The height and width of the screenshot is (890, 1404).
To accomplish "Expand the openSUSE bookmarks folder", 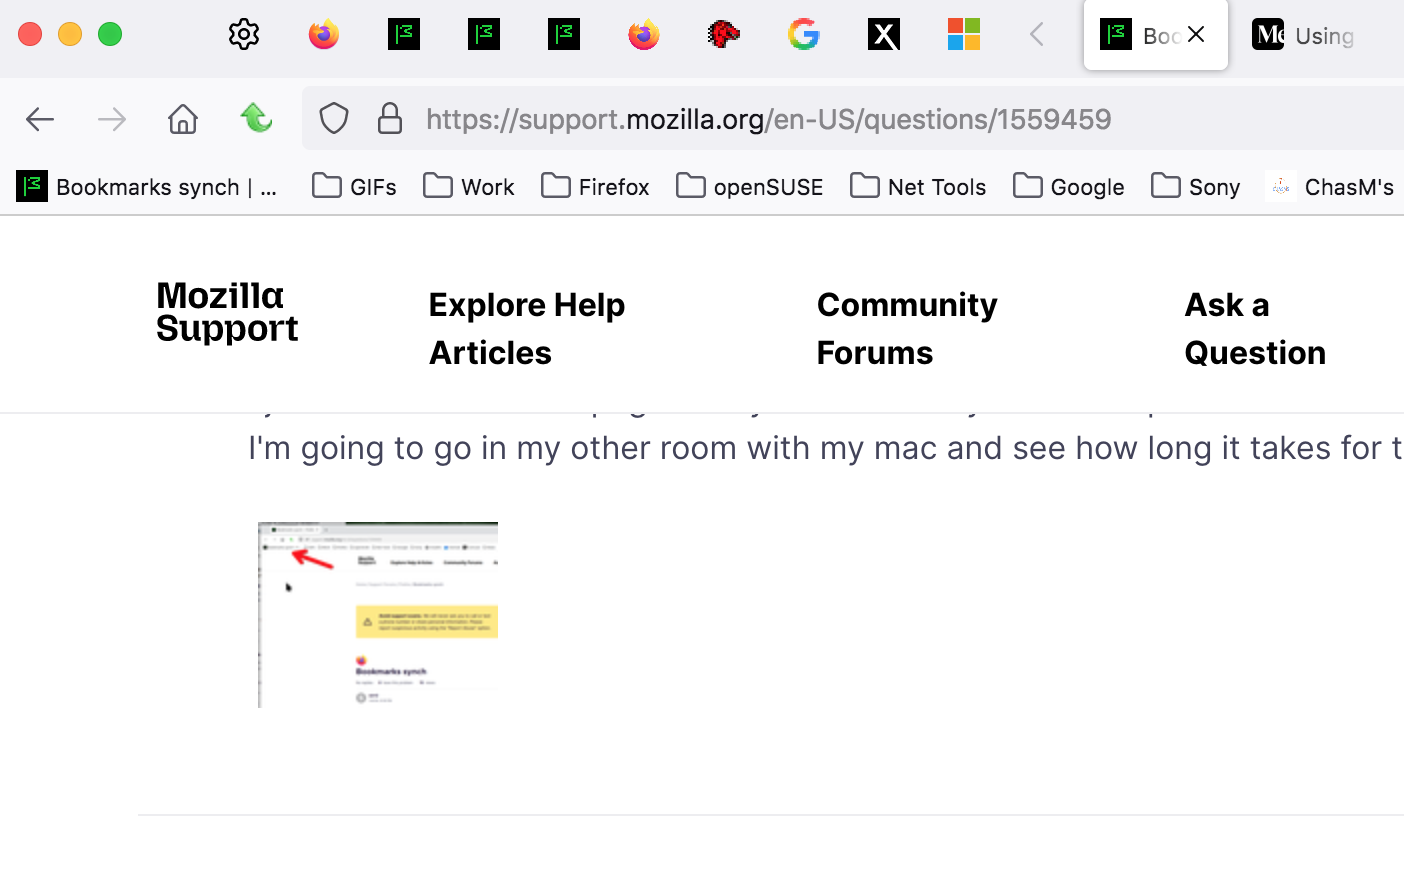I will [x=749, y=187].
